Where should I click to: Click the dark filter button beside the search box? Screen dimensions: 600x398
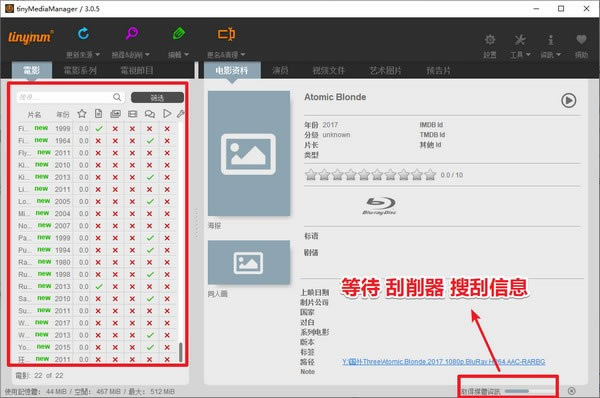coord(157,98)
